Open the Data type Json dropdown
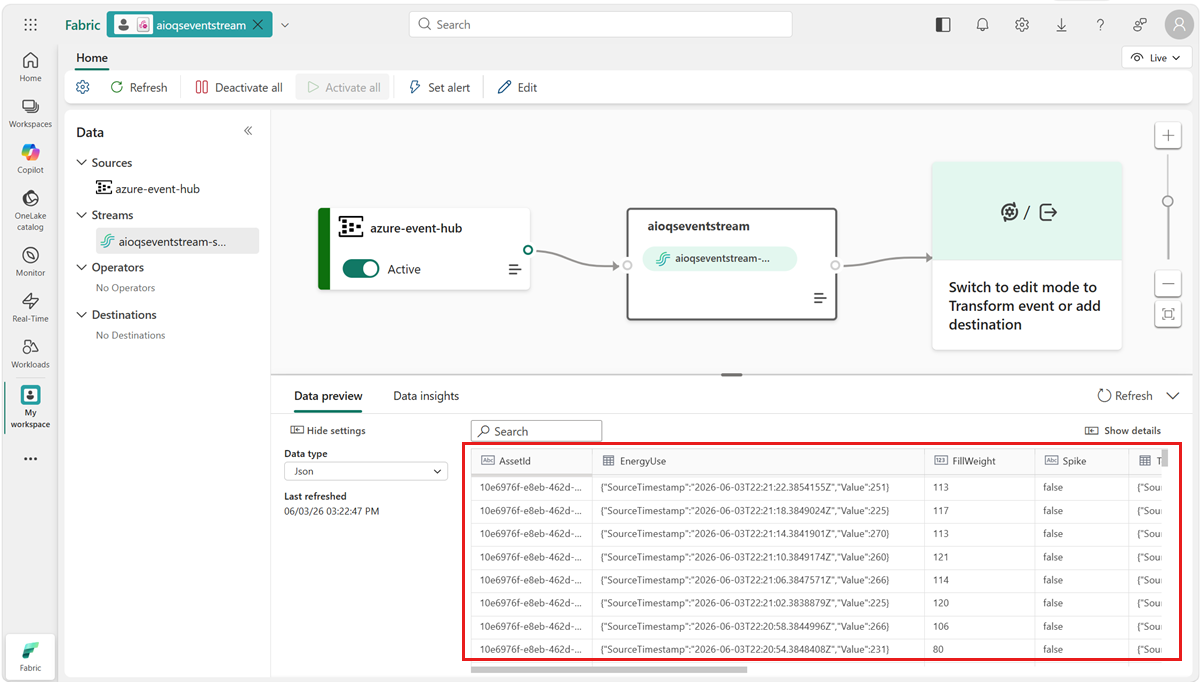This screenshot has width=1200, height=682. pyautogui.click(x=366, y=471)
